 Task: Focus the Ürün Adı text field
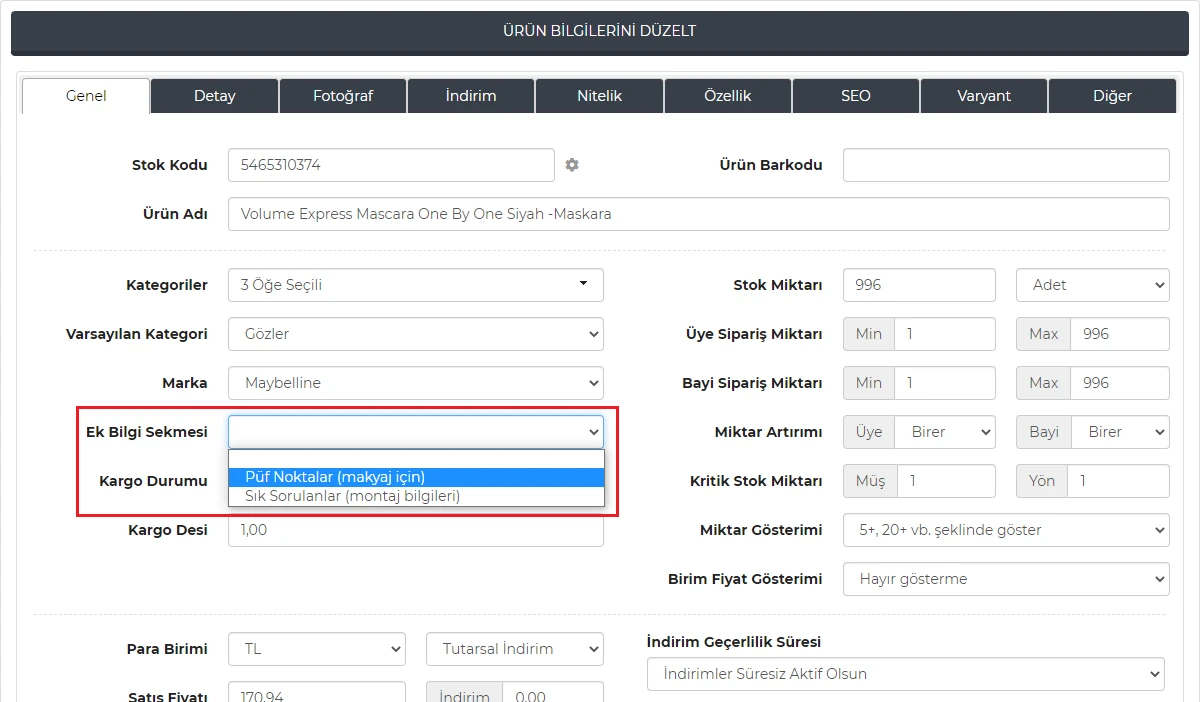coord(698,214)
